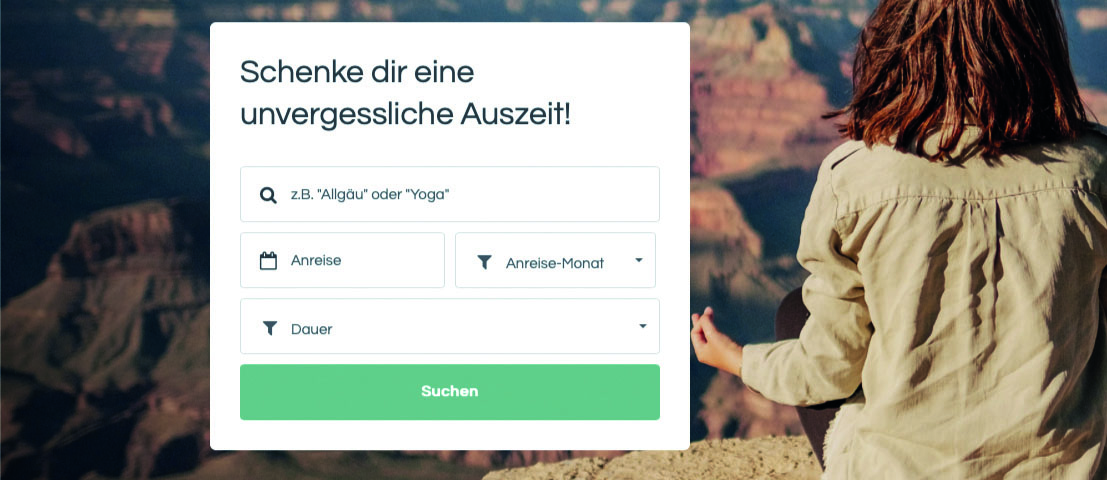This screenshot has width=1107, height=480.
Task: Click the green Suchen button
Action: coord(450,392)
